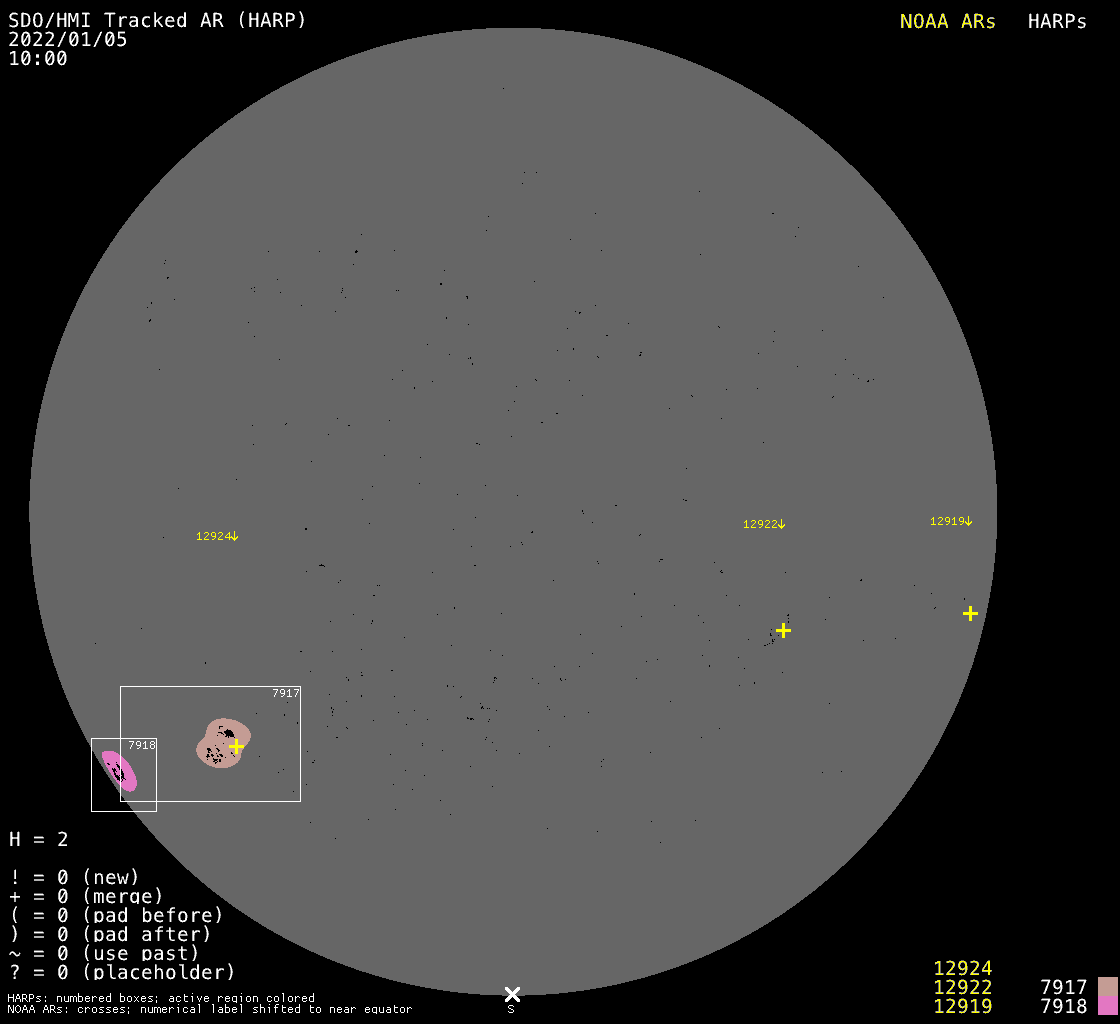1120x1024 pixels.
Task: Click the white X south pole marker
Action: (512, 993)
